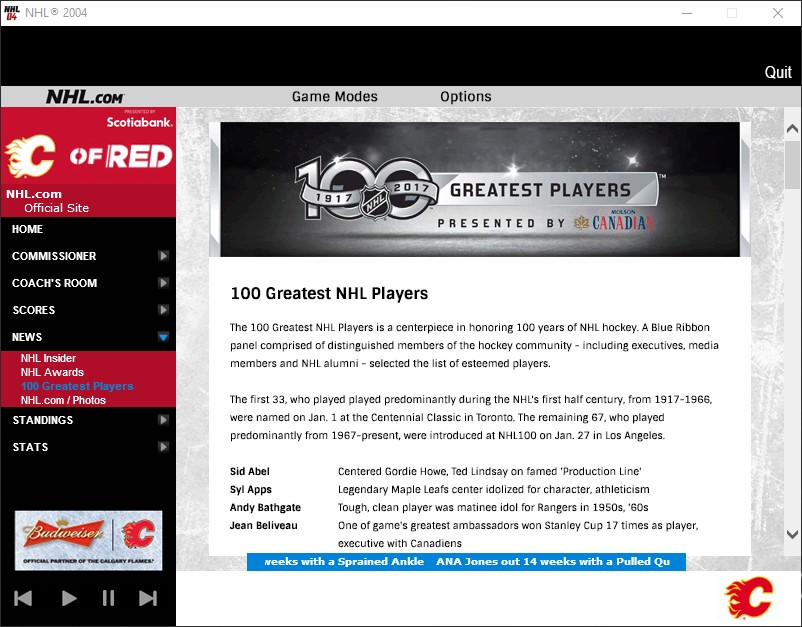Click the scrollbar up arrow
The image size is (802, 627).
coord(792,128)
